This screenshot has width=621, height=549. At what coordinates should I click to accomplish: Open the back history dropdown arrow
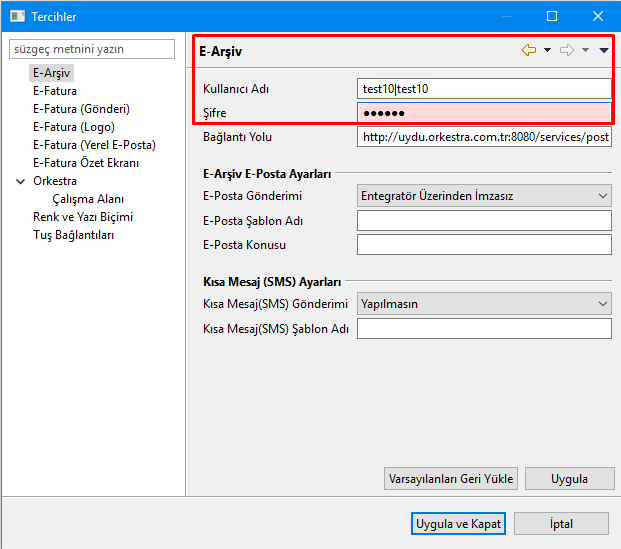(547, 50)
